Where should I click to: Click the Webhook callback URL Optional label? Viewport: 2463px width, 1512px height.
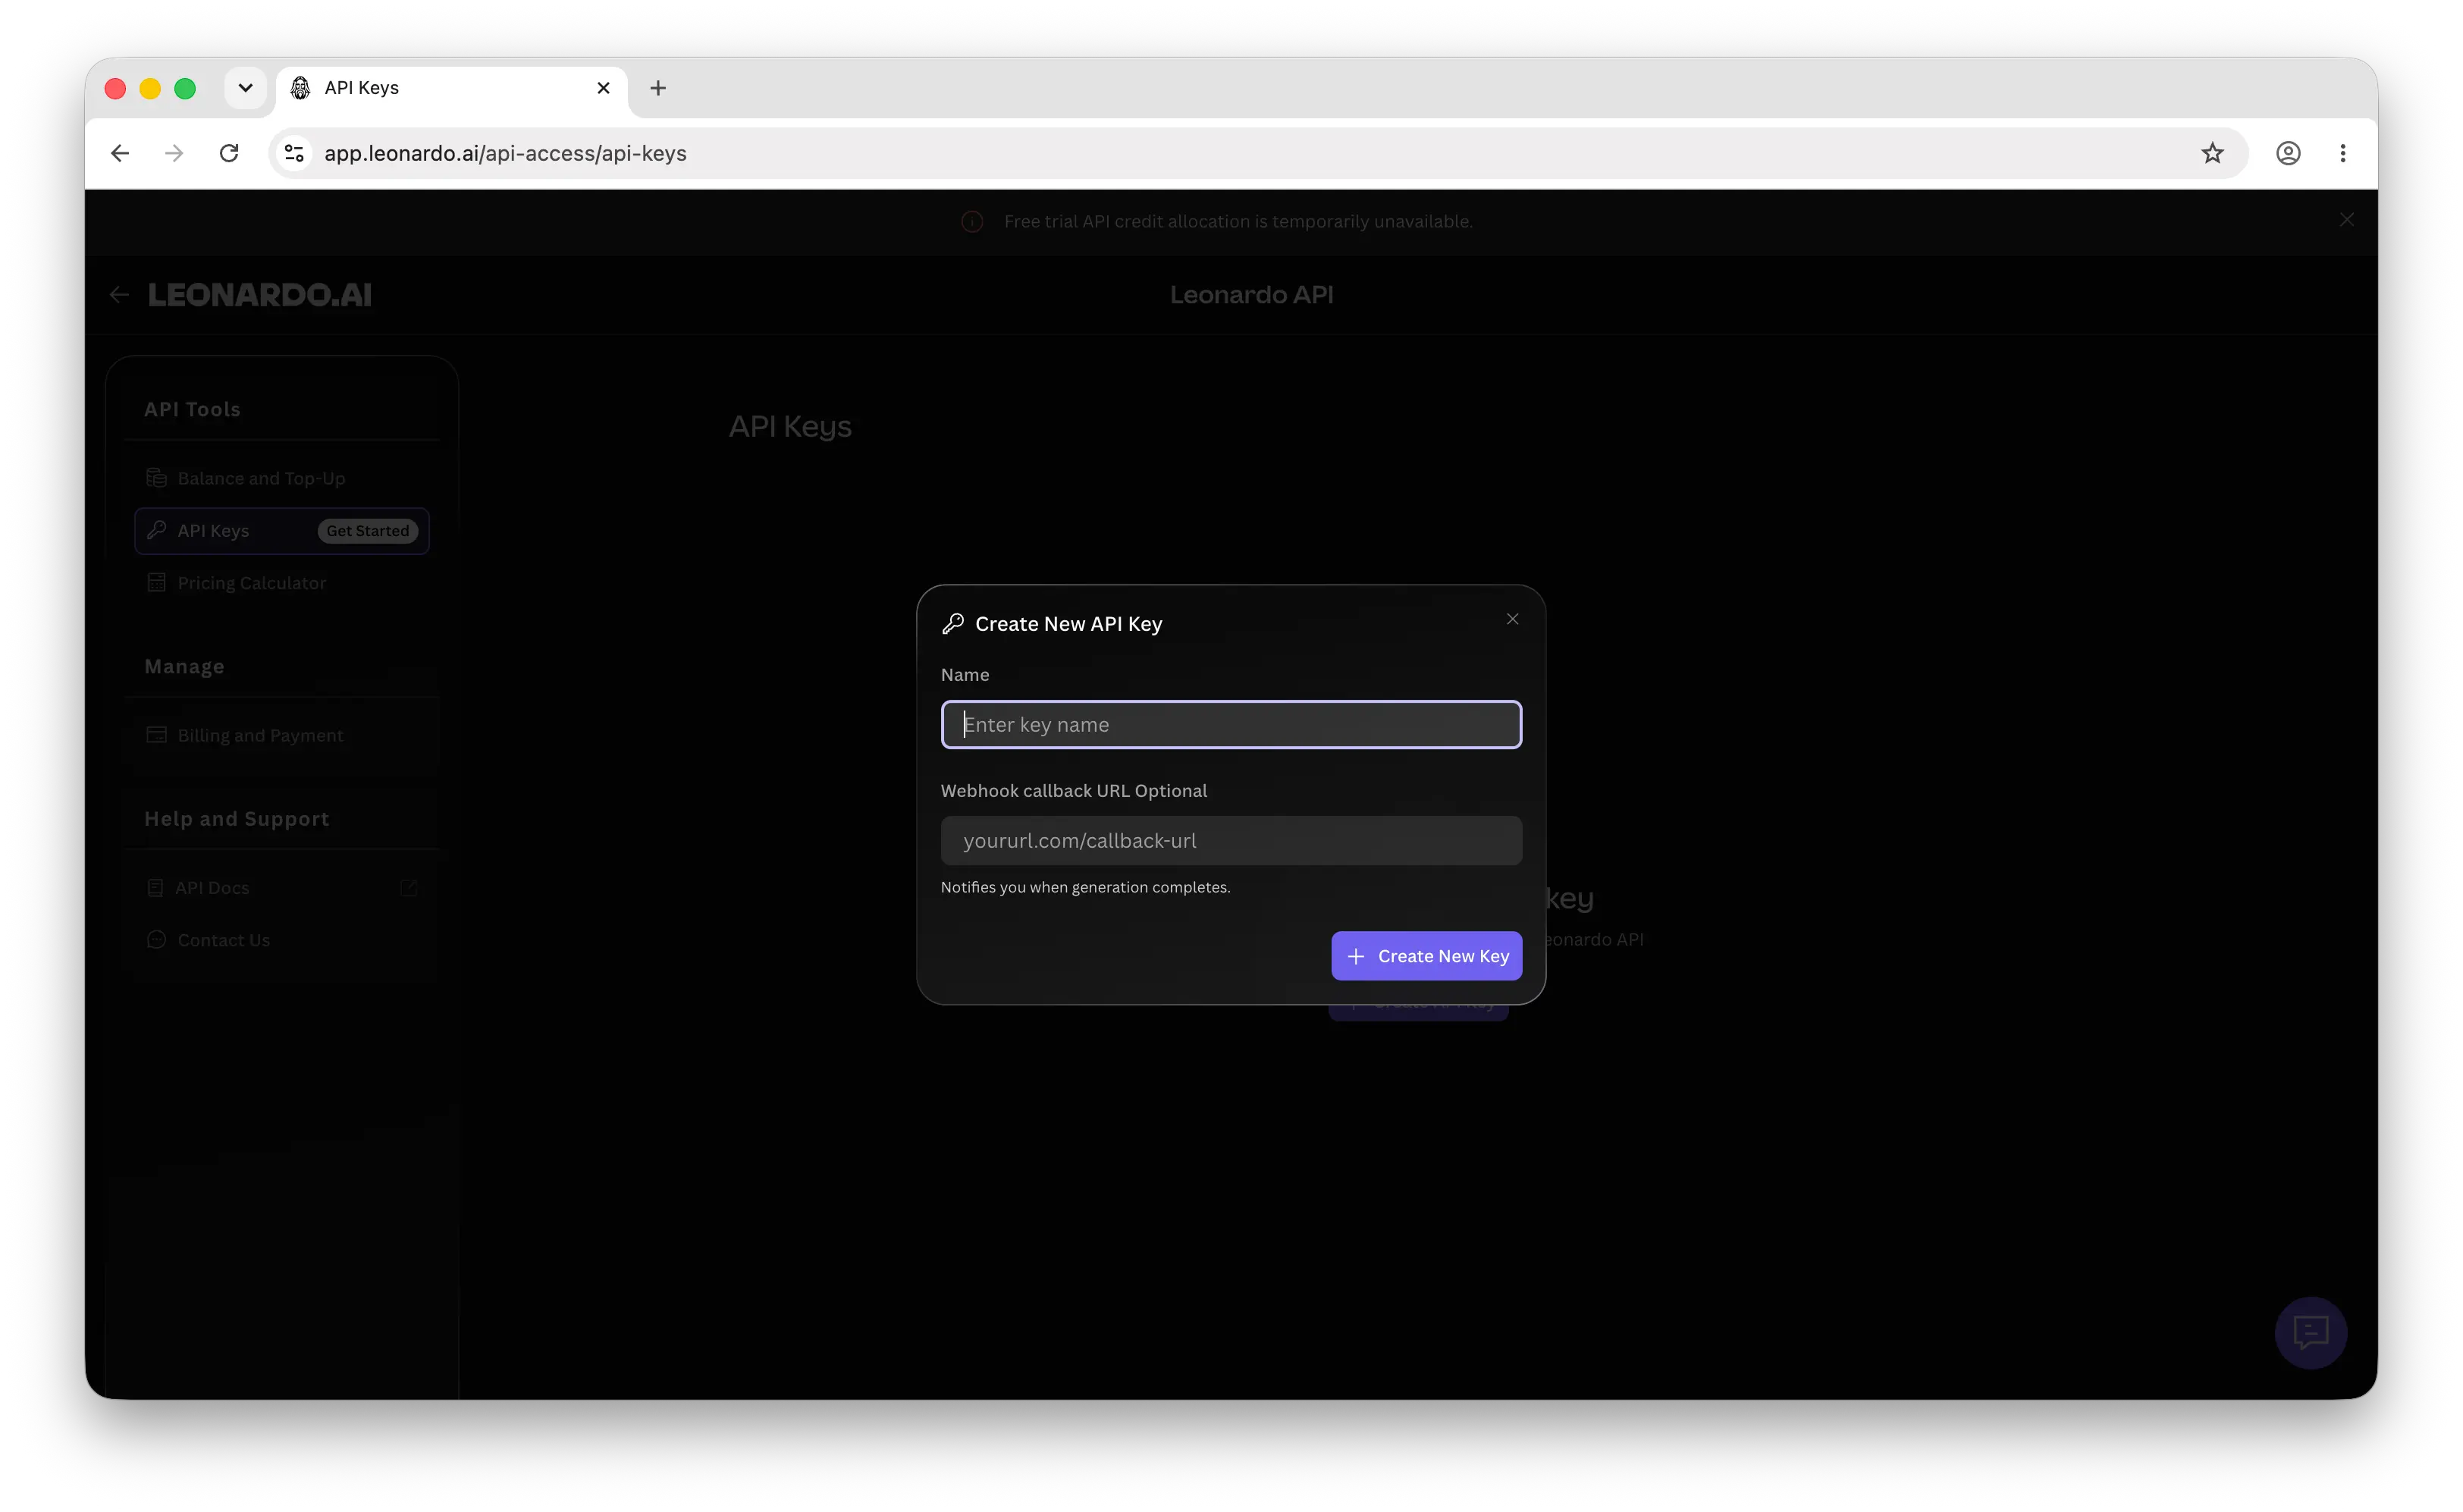coord(1073,791)
